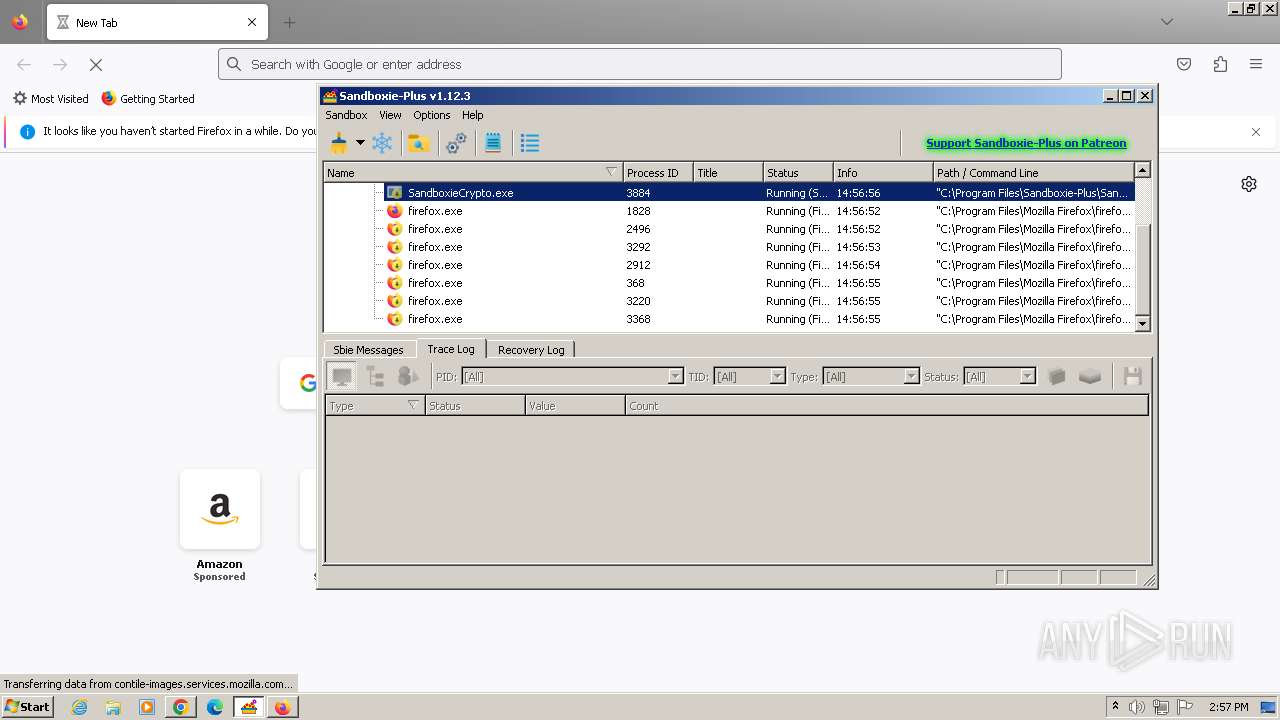
Task: Click the SandboxieCrypto.exe path cell
Action: 1033,193
